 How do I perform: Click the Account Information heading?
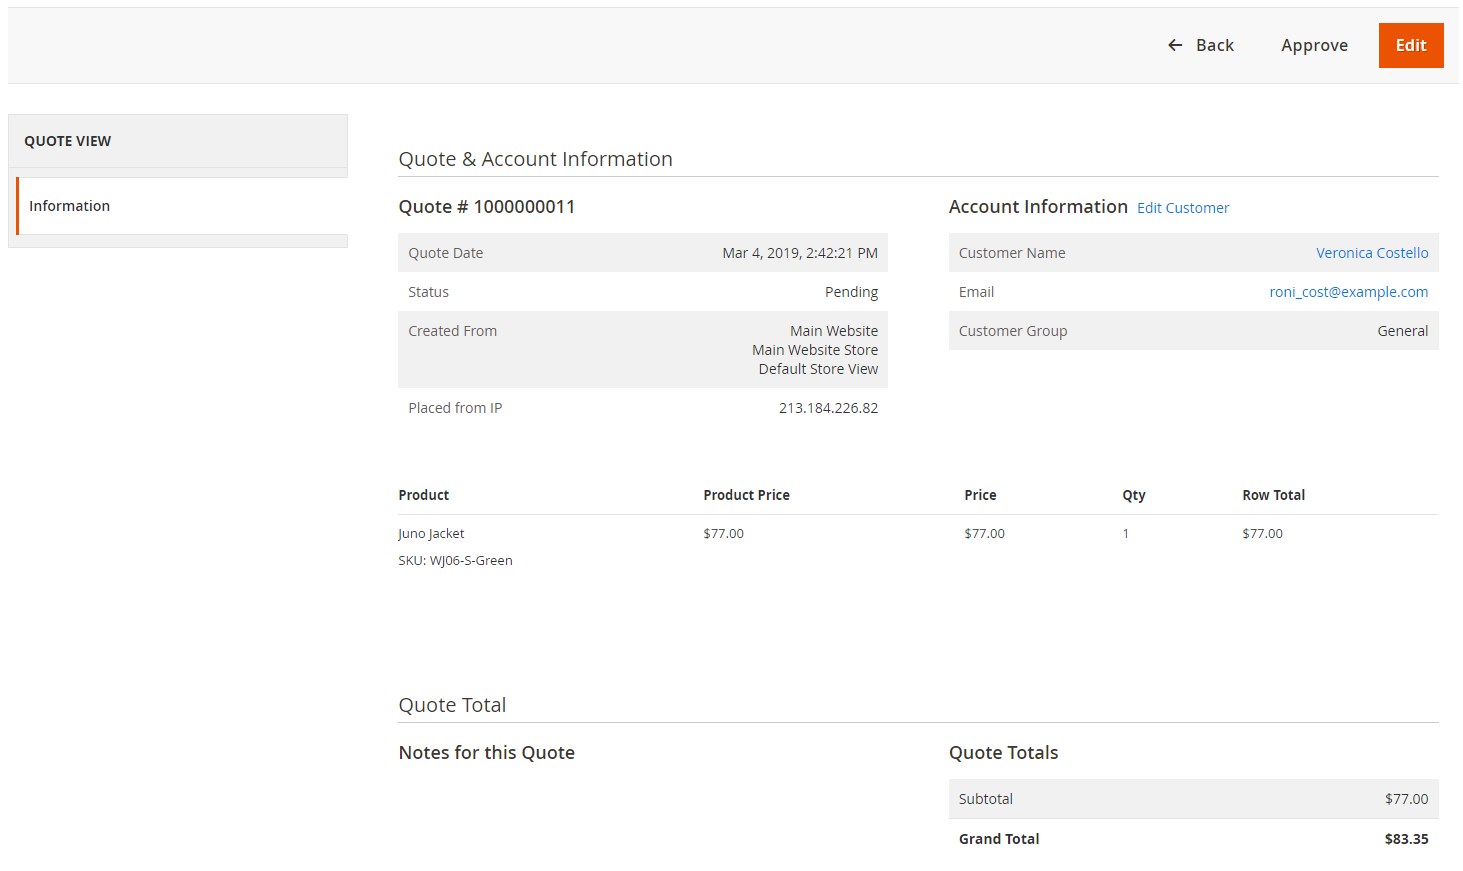1038,207
